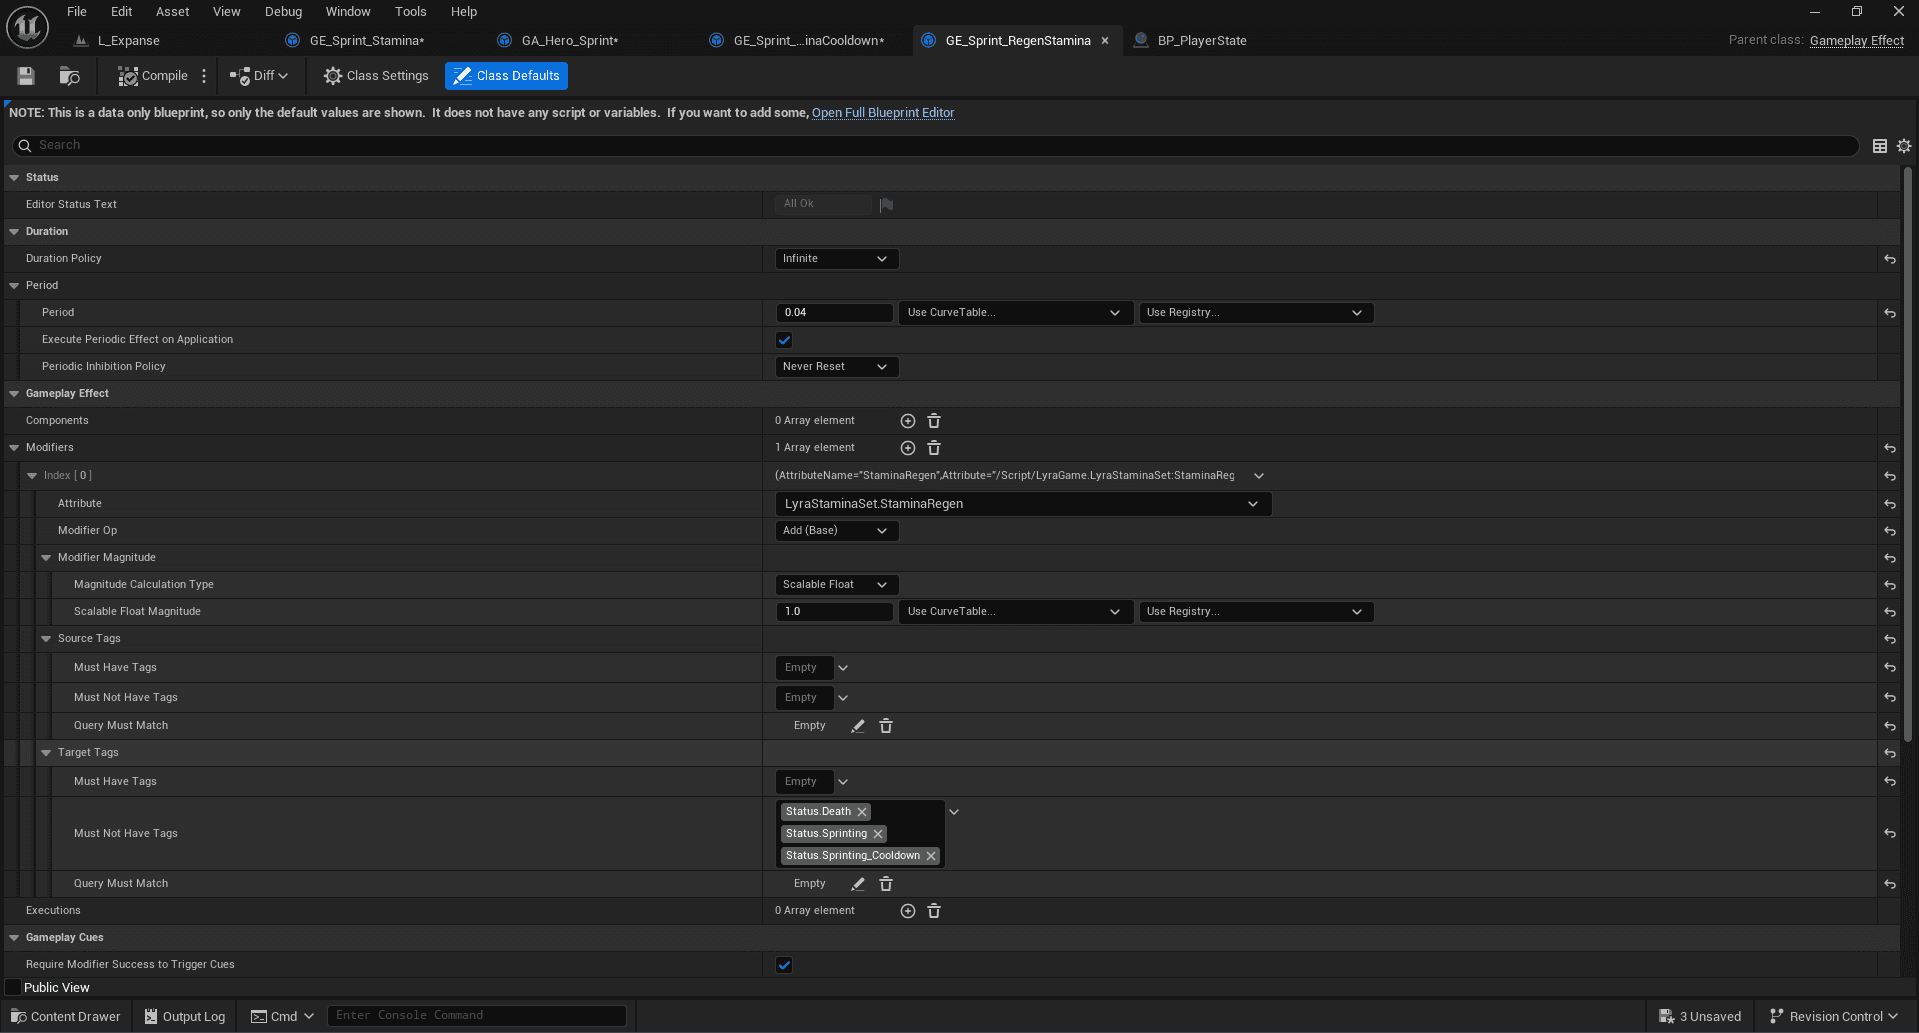
Task: Open Periodic Inhibition Policy dropdown
Action: click(837, 367)
